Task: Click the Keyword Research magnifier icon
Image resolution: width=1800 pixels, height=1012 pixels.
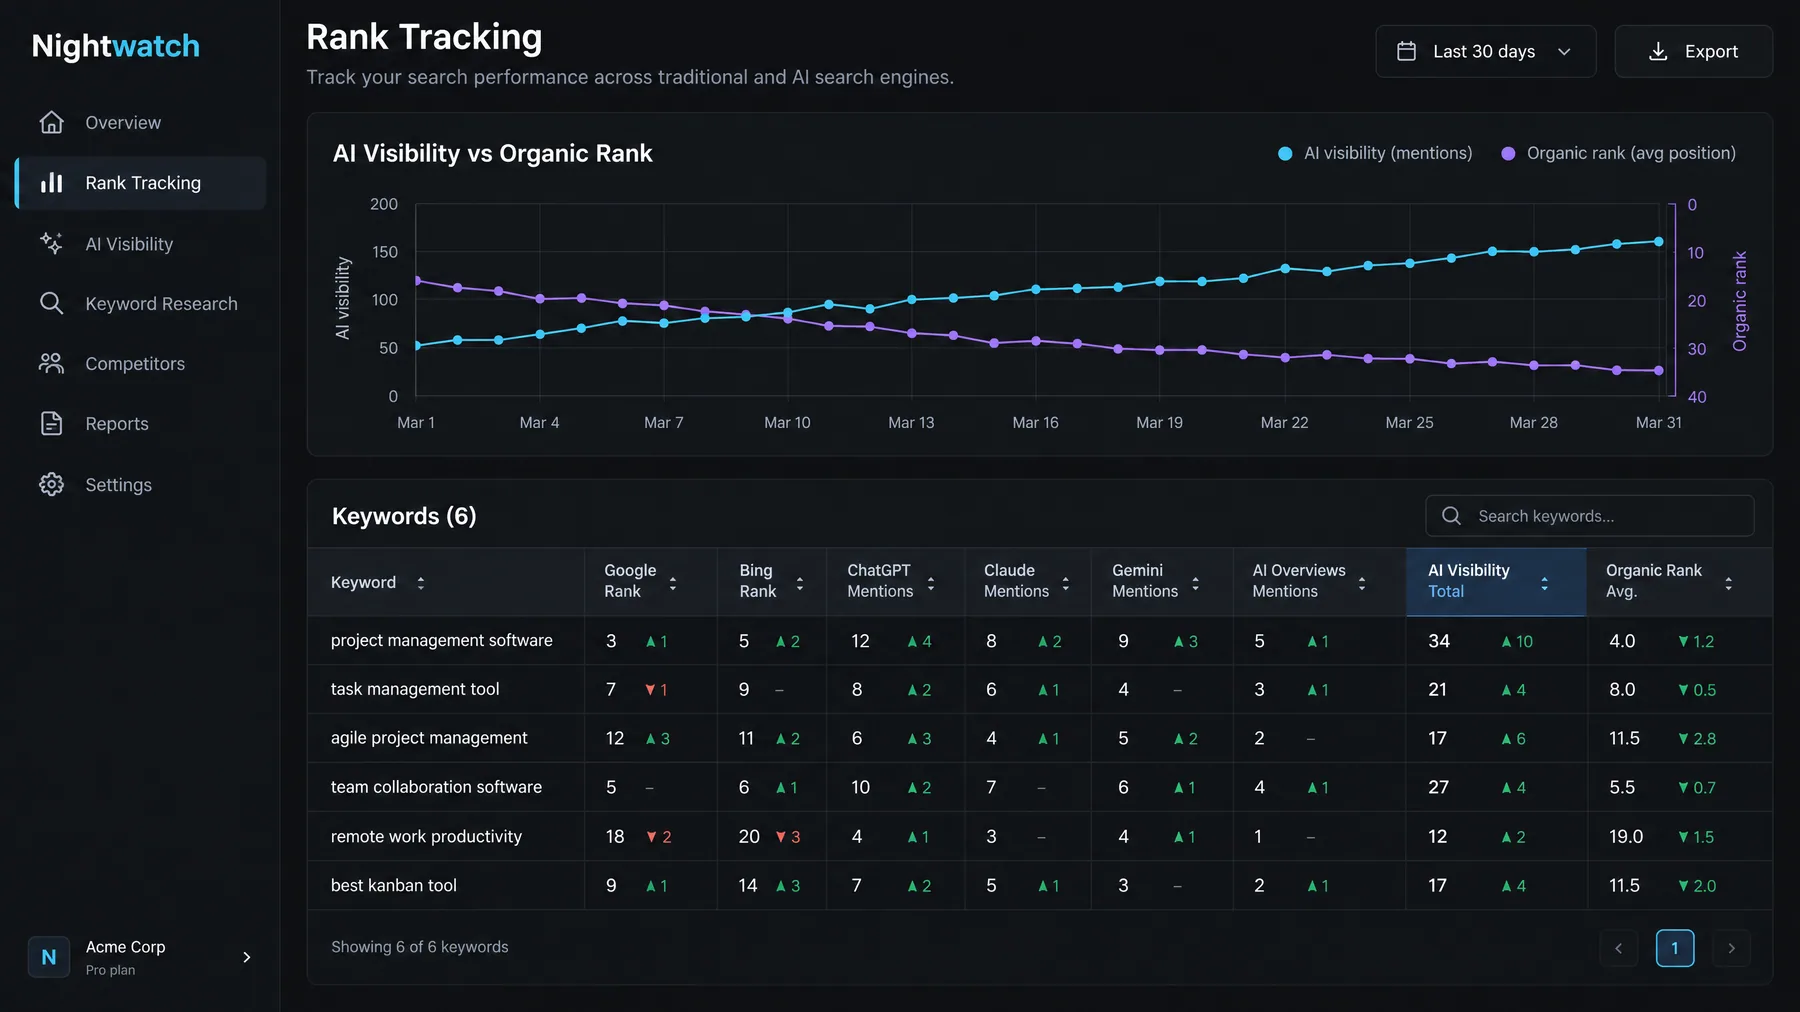Action: 51,303
